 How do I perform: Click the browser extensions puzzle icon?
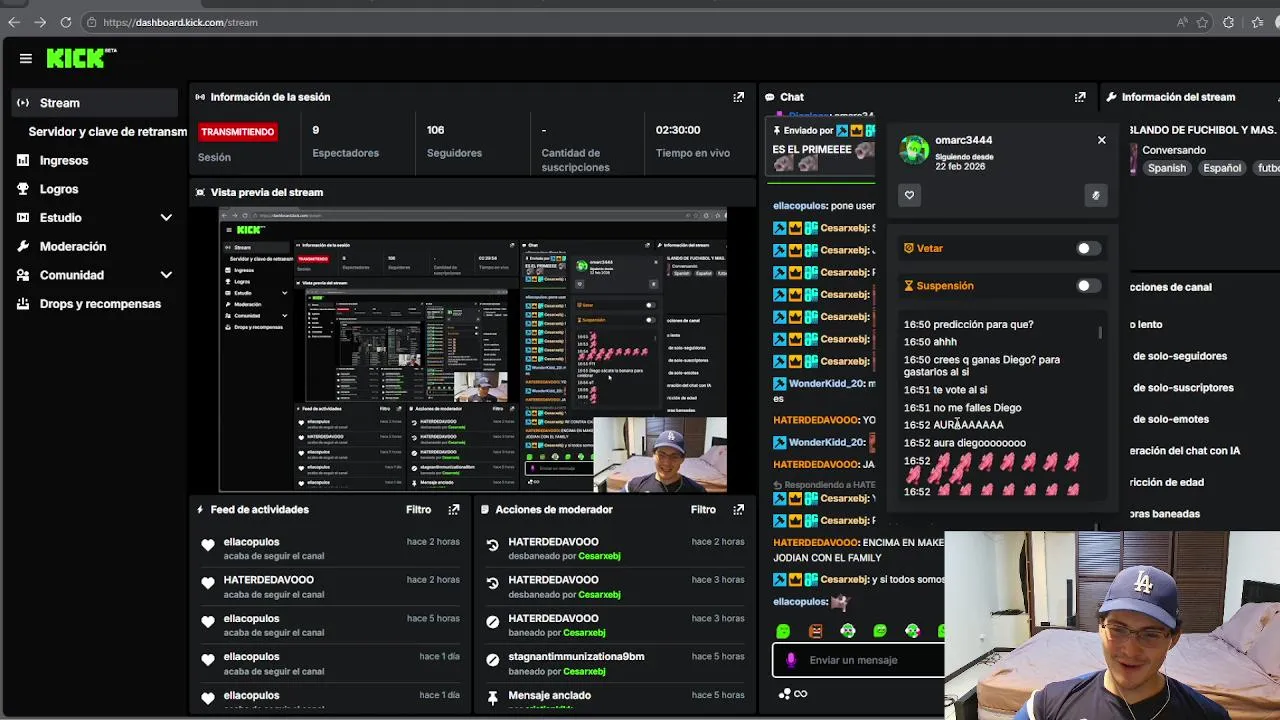(1229, 22)
